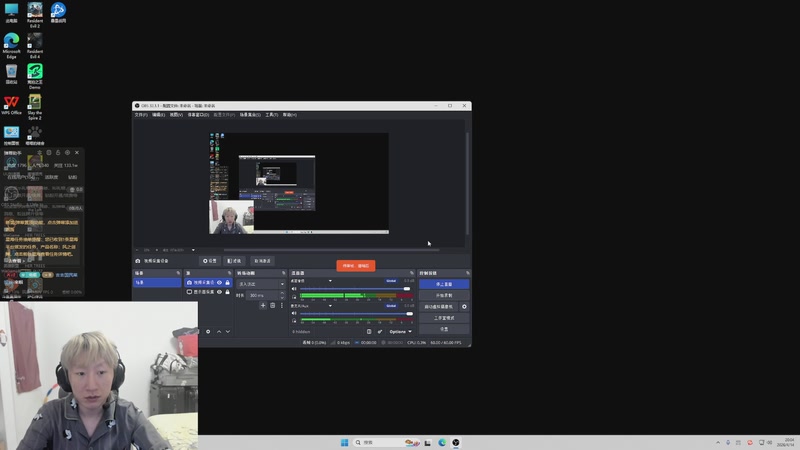Click the 设置 properties button in source toolbar
Viewport: 800px width, 450px height.
210,261
